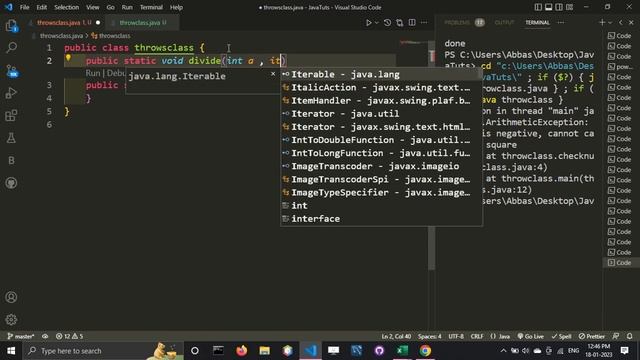Expand the new terminal launch profile dropdown
Image resolution: width=640 pixels, height=360 pixels.
coord(610,23)
